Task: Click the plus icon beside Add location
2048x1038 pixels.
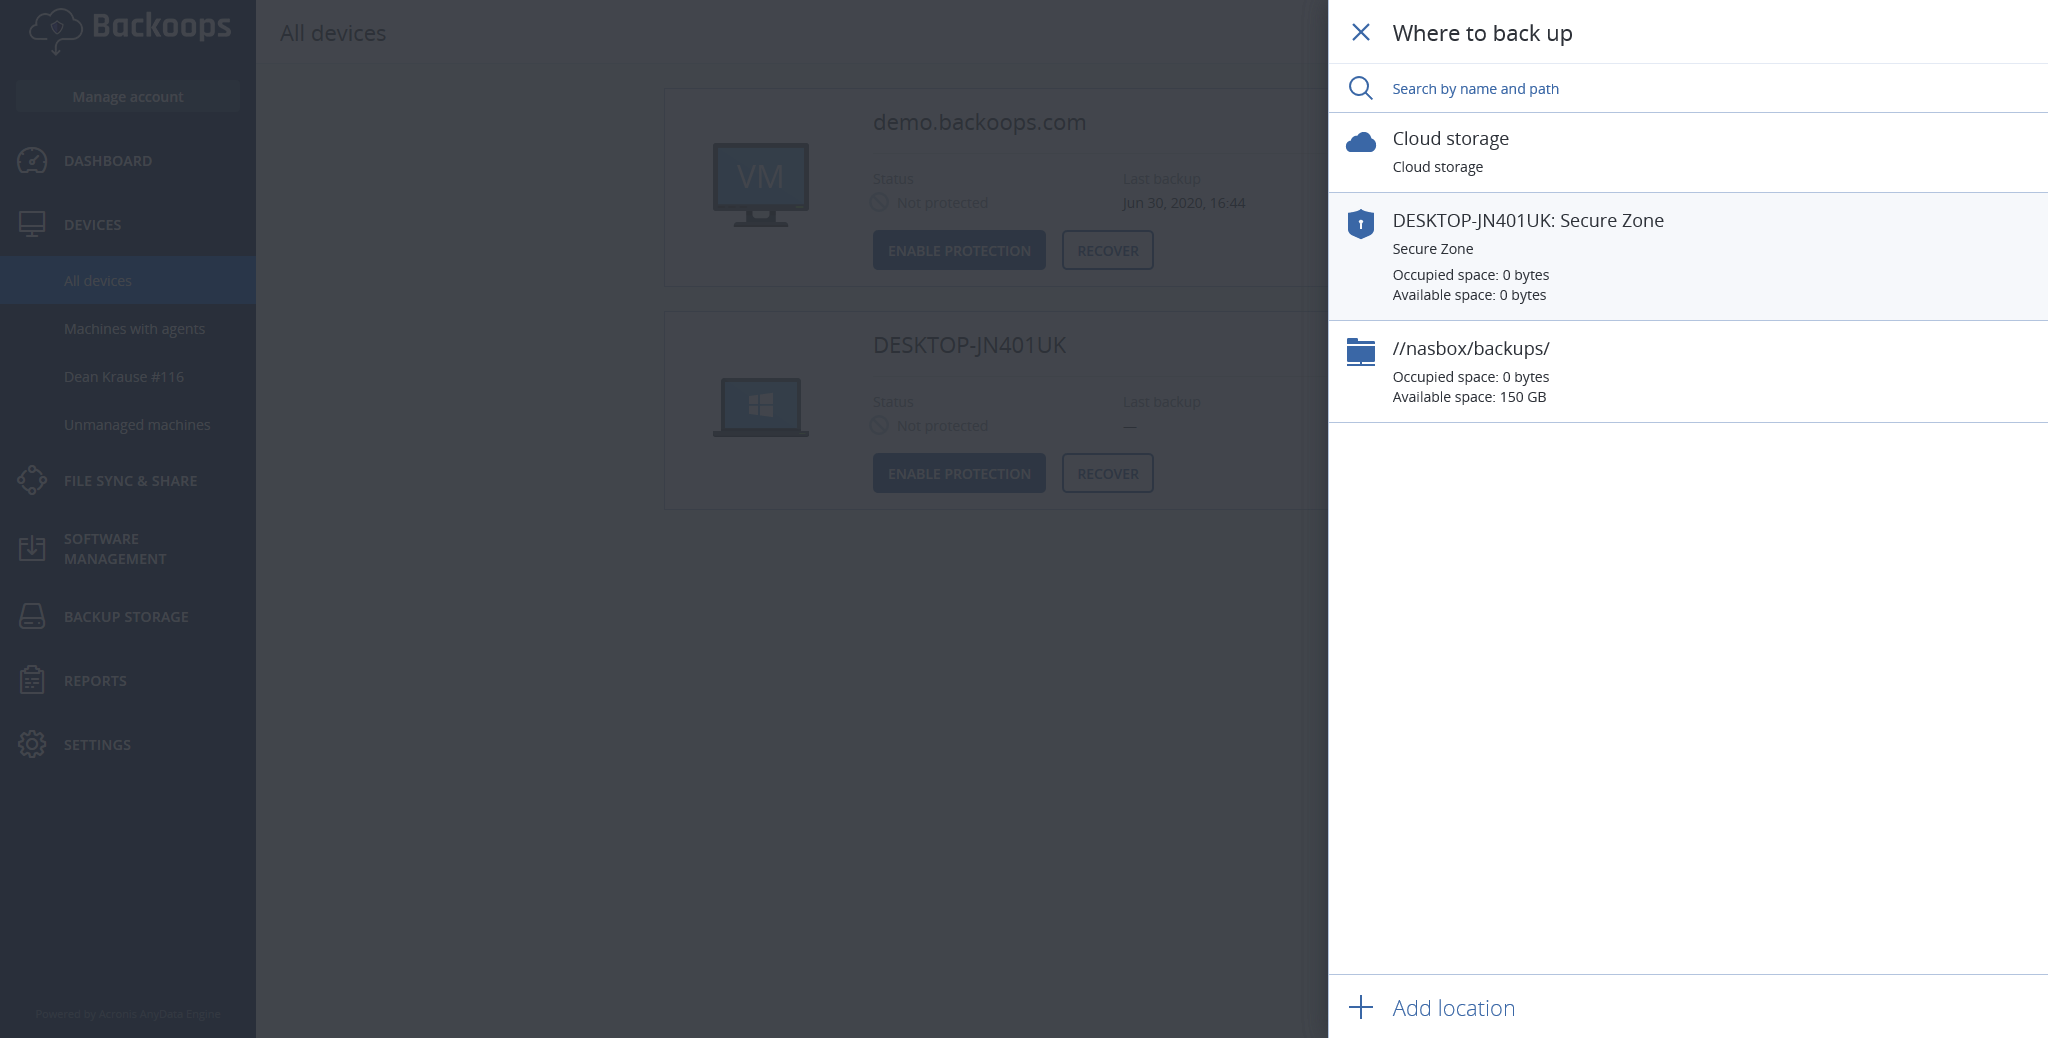Action: point(1360,1007)
